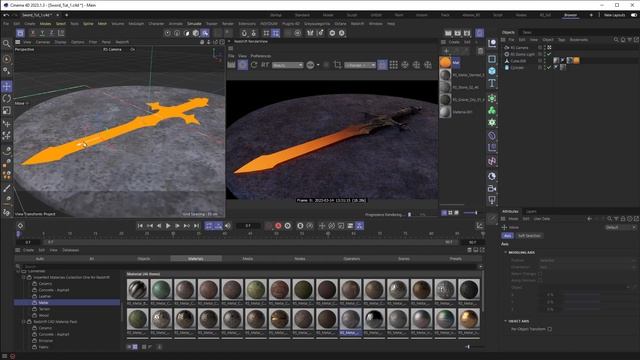640x360 pixels.
Task: Open the dropdown arrow beside RenderView lens icon
Action: point(318,65)
